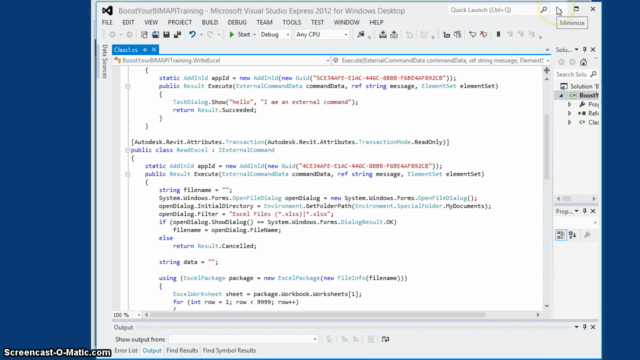Open the Data Sources side panel

pos(105,61)
